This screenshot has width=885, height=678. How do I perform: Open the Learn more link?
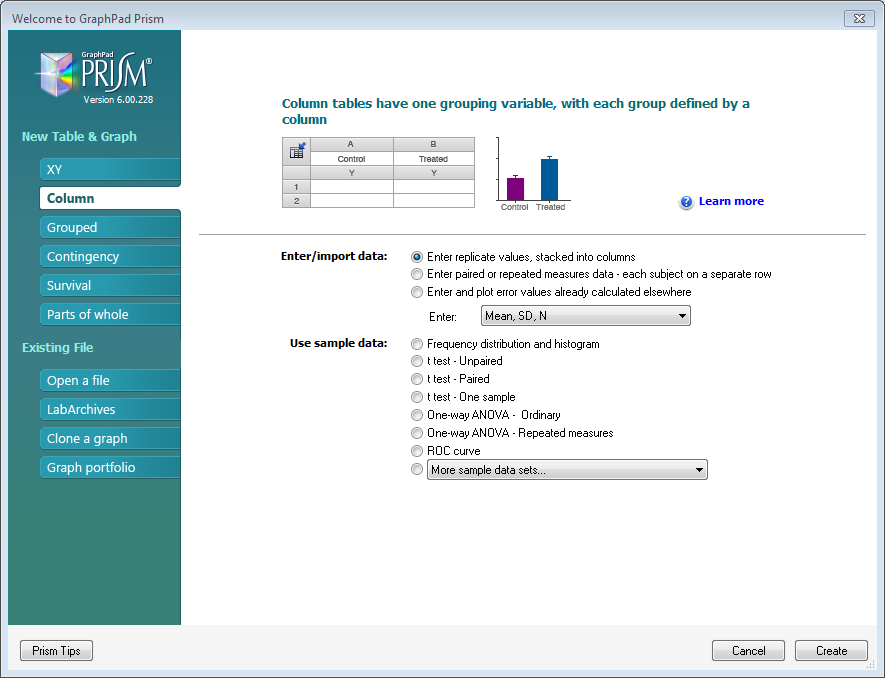(x=731, y=202)
